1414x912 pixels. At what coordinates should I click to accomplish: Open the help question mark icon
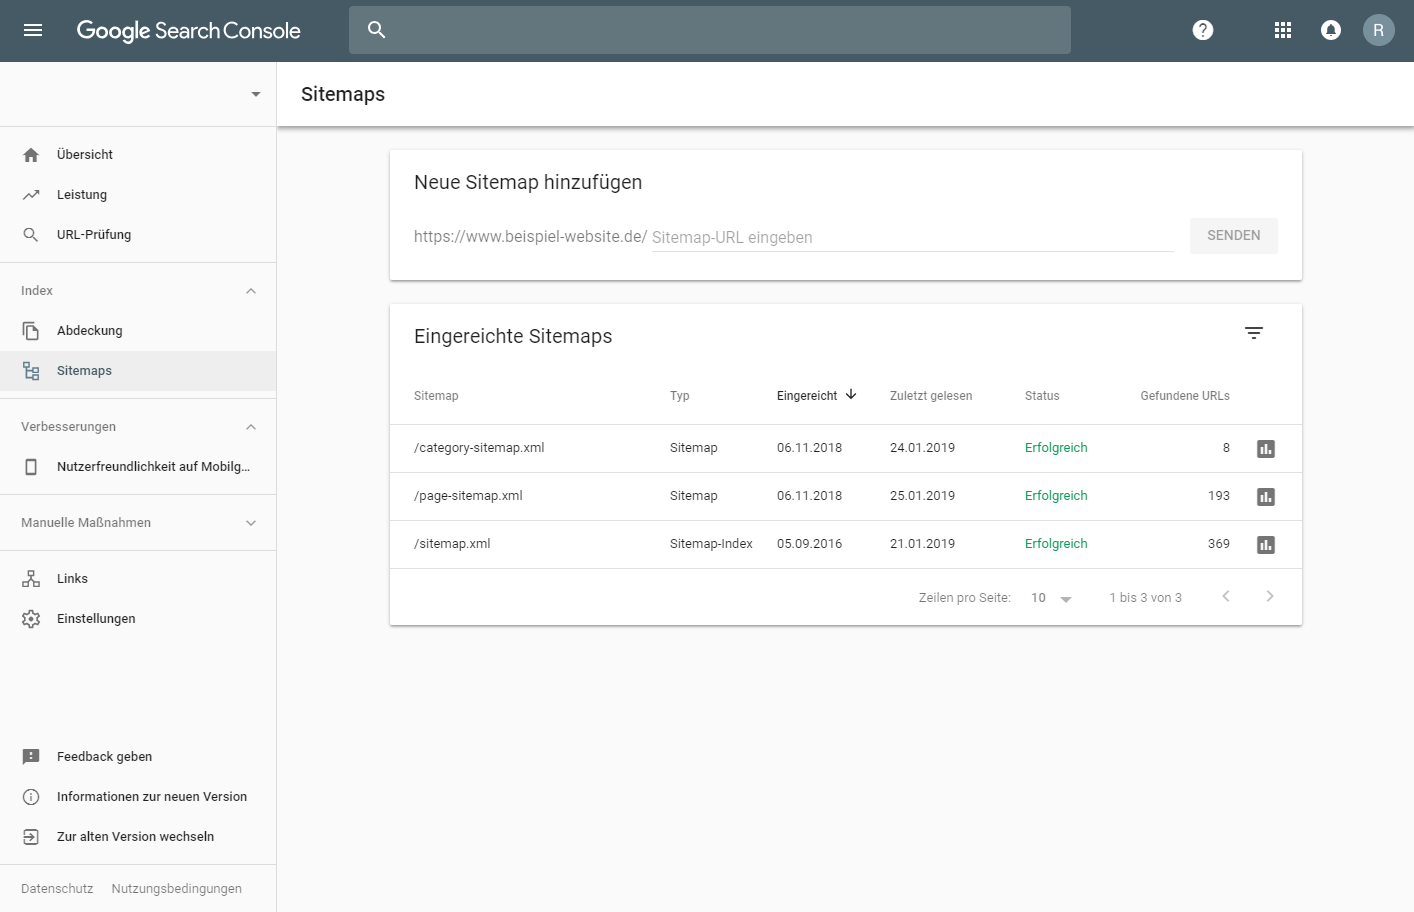(1203, 30)
